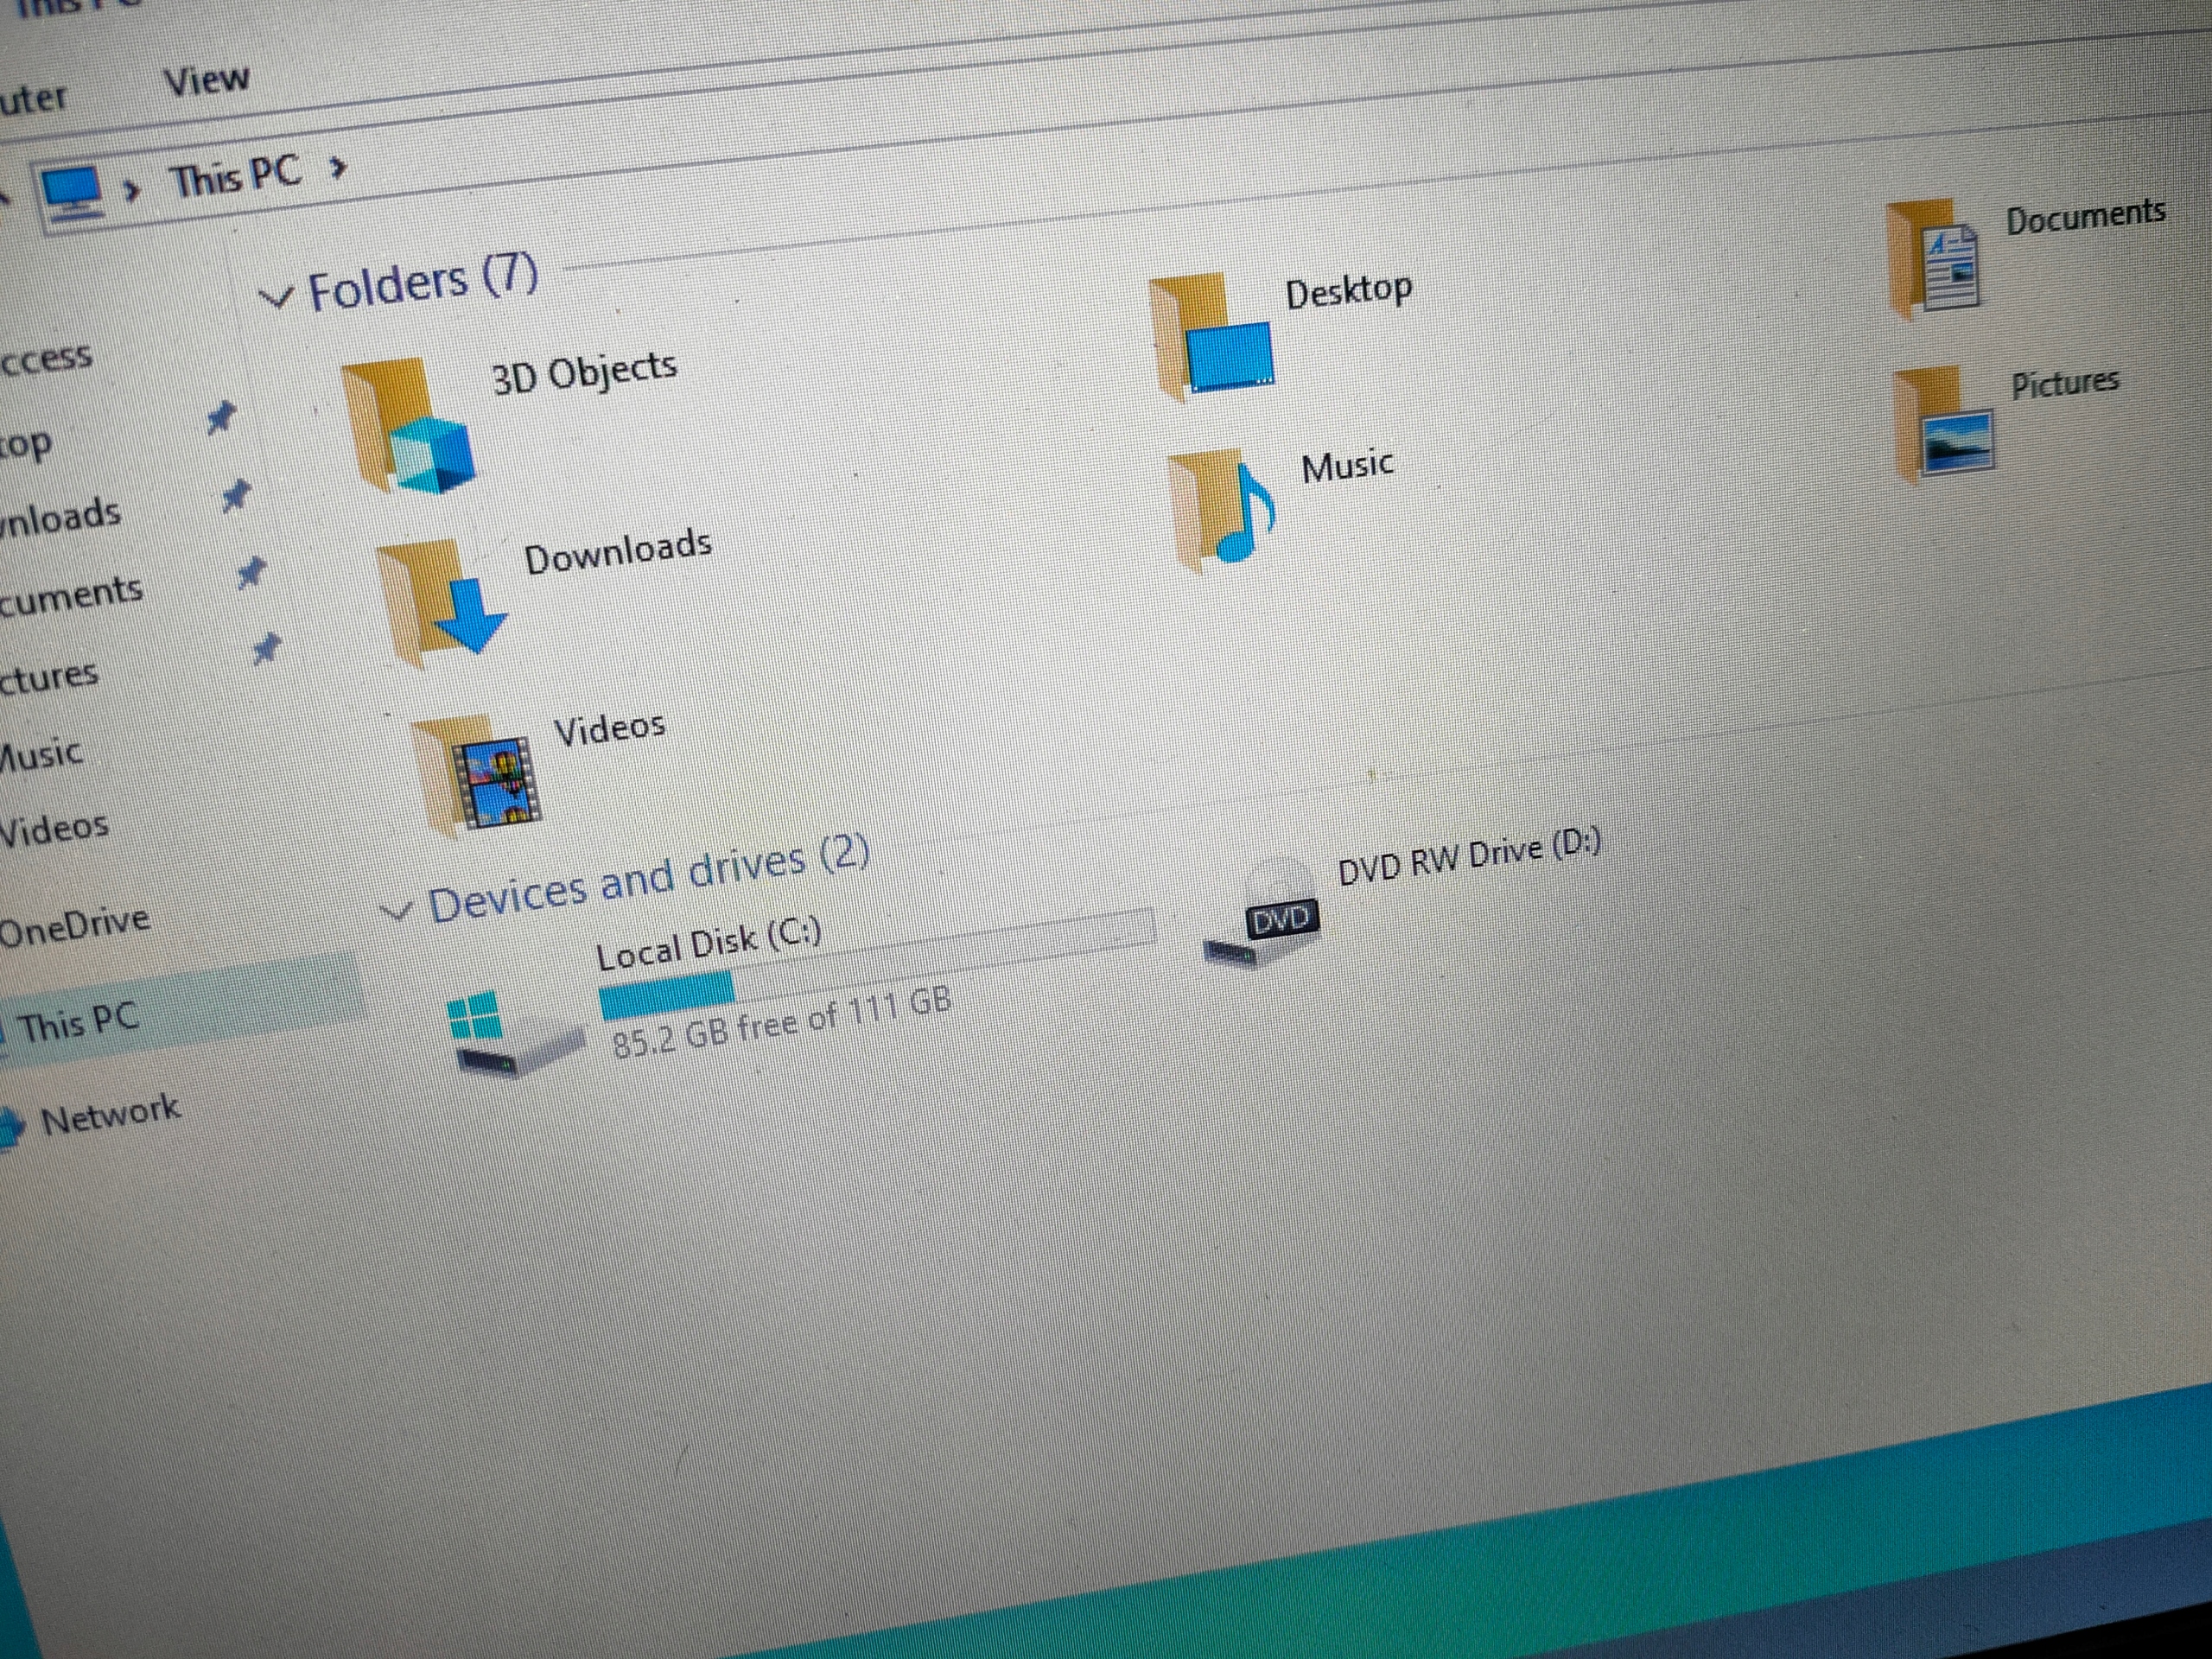2212x1659 pixels.
Task: Open the 3D Objects folder icon
Action: click(x=408, y=426)
